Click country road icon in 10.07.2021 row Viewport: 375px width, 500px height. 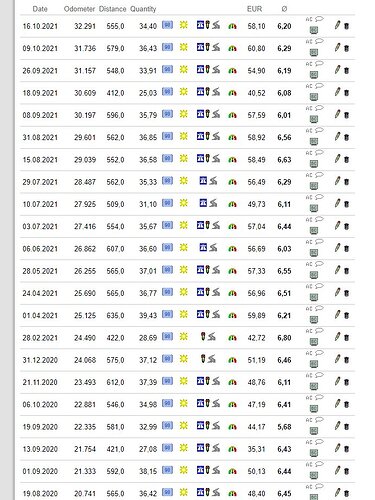click(x=213, y=203)
